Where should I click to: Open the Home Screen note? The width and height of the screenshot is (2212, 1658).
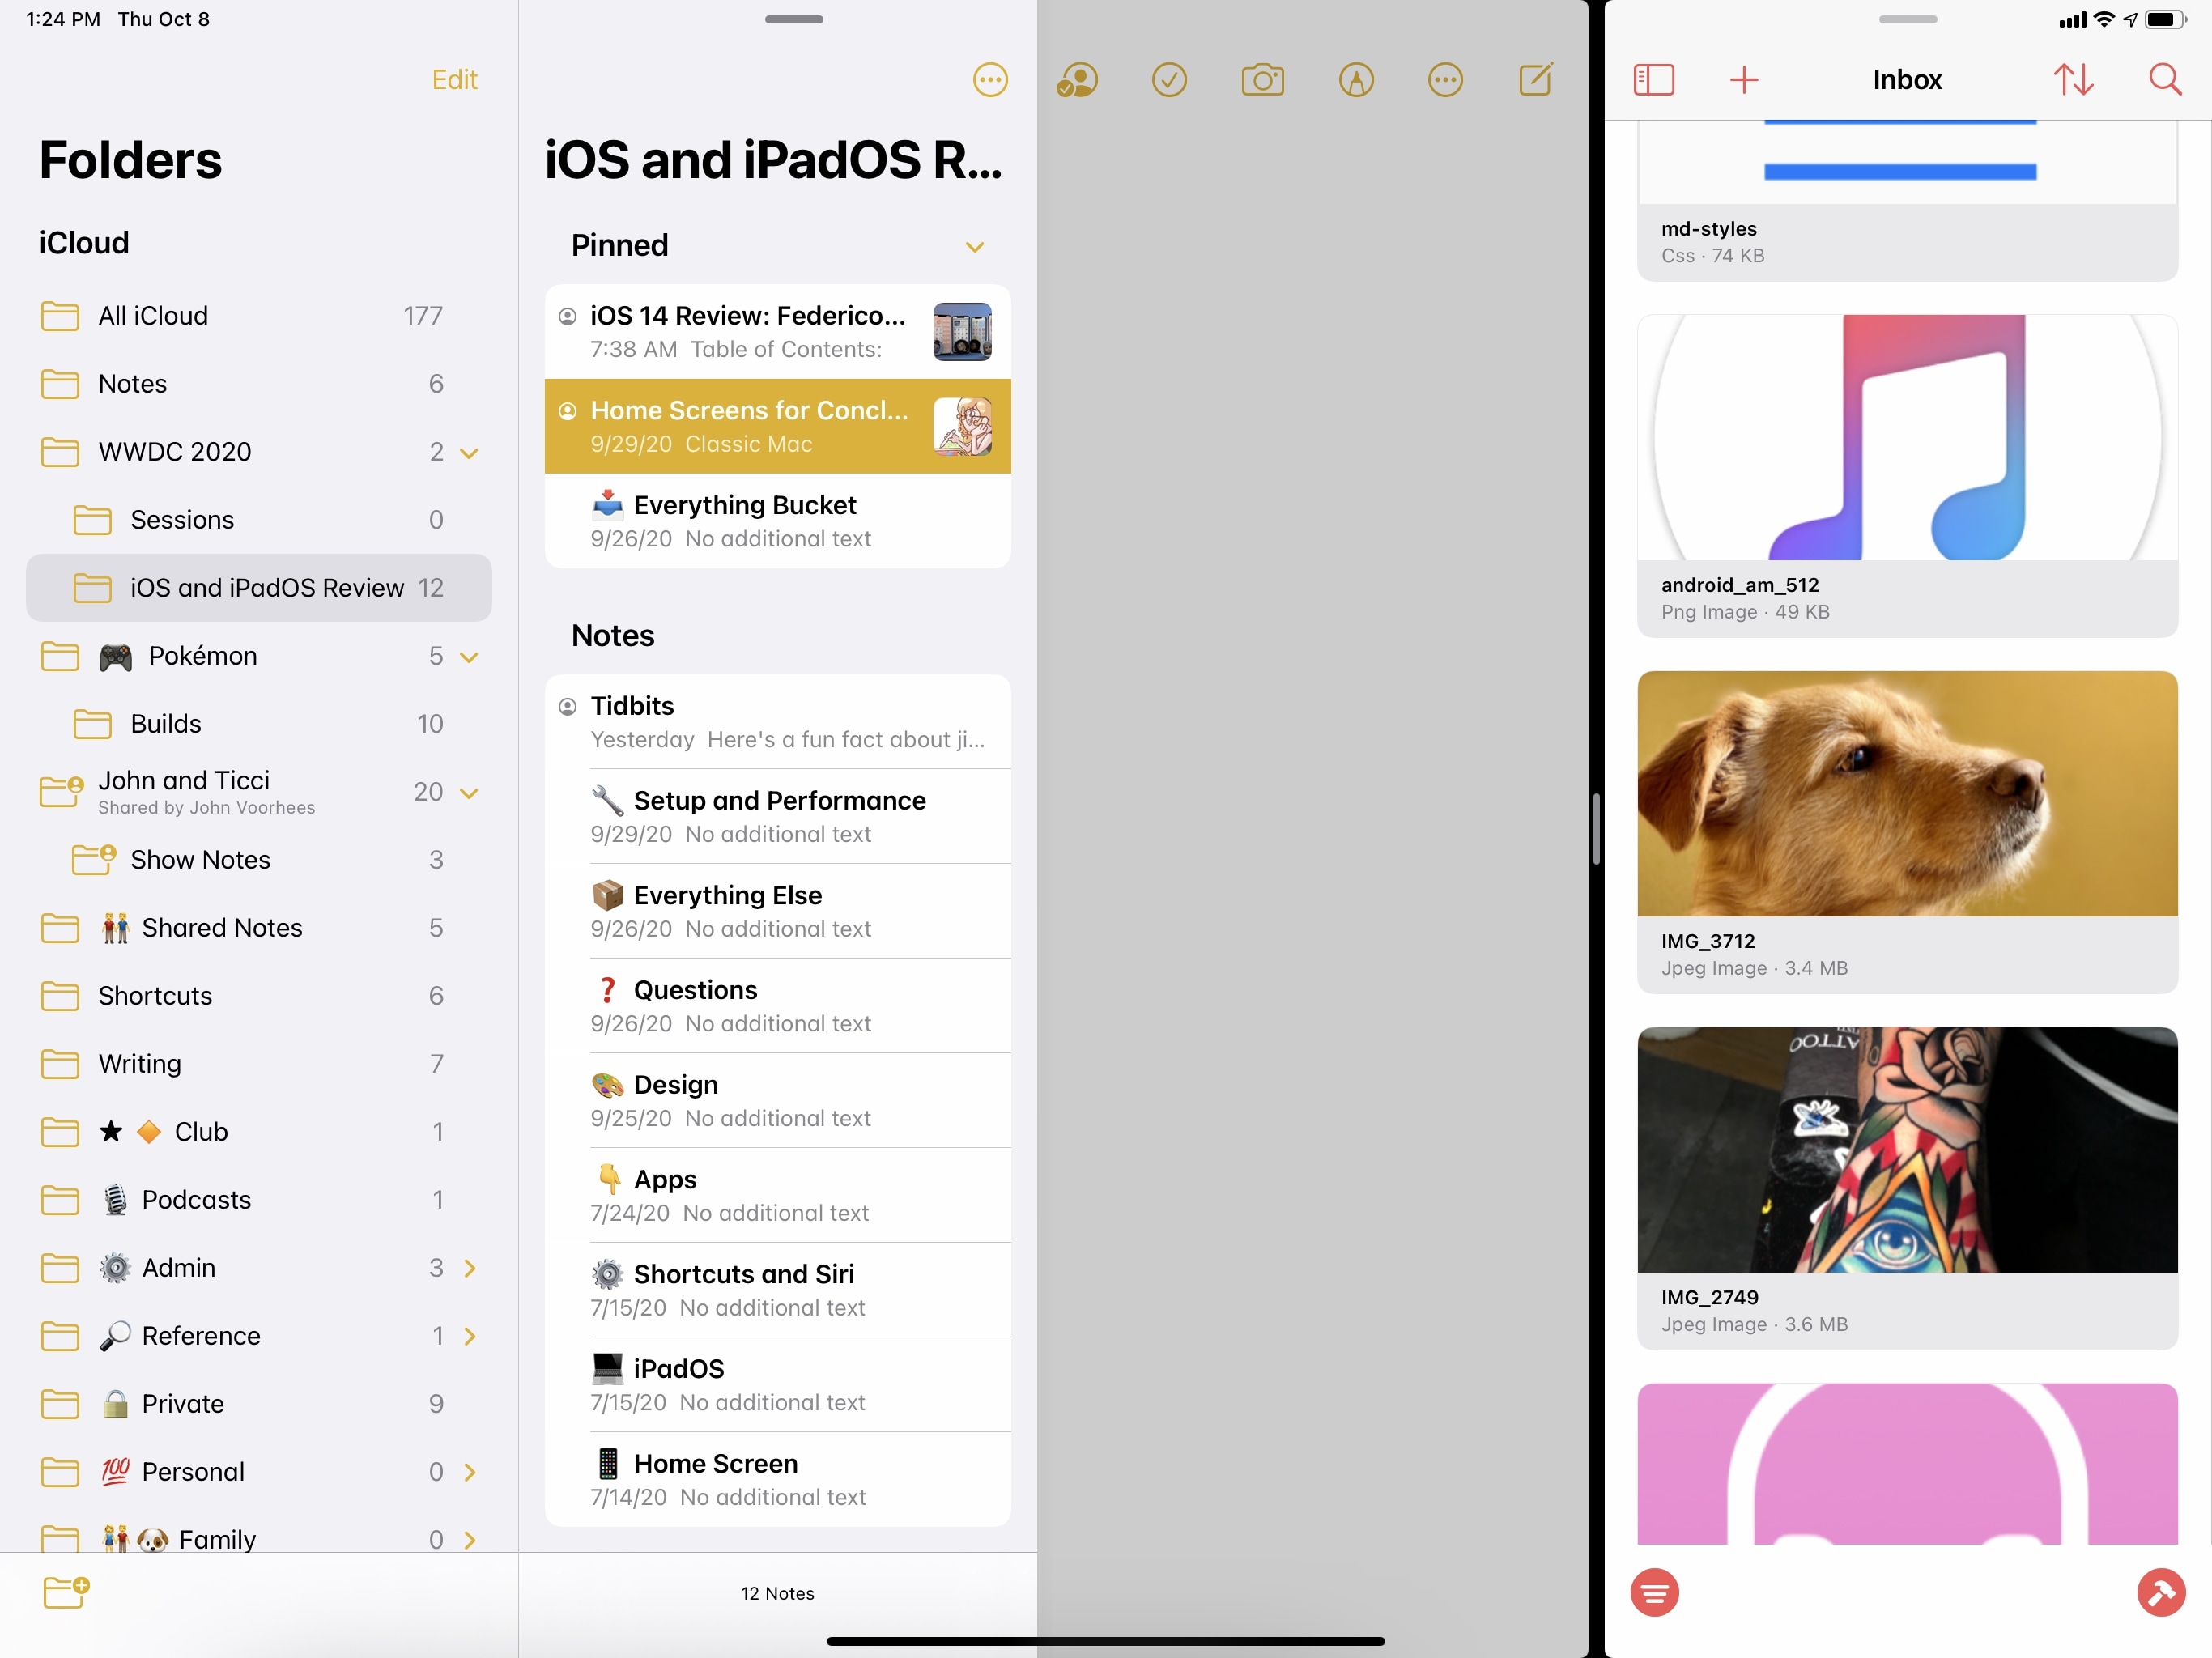pos(777,1480)
